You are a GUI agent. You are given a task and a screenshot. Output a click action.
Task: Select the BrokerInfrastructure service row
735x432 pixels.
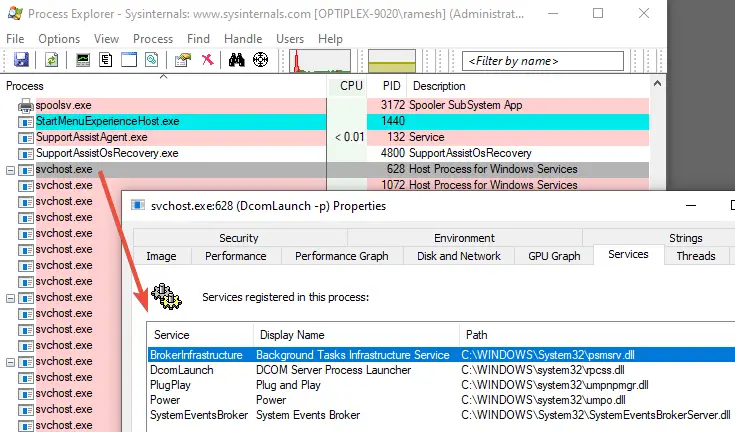(442, 355)
